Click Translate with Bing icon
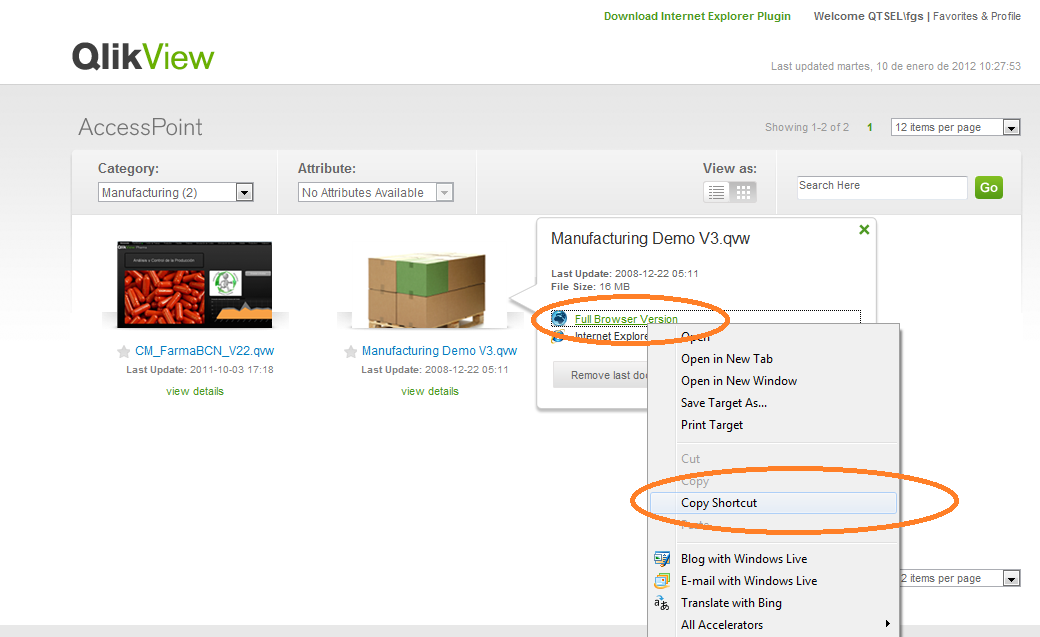Image resolution: width=1040 pixels, height=637 pixels. 662,603
